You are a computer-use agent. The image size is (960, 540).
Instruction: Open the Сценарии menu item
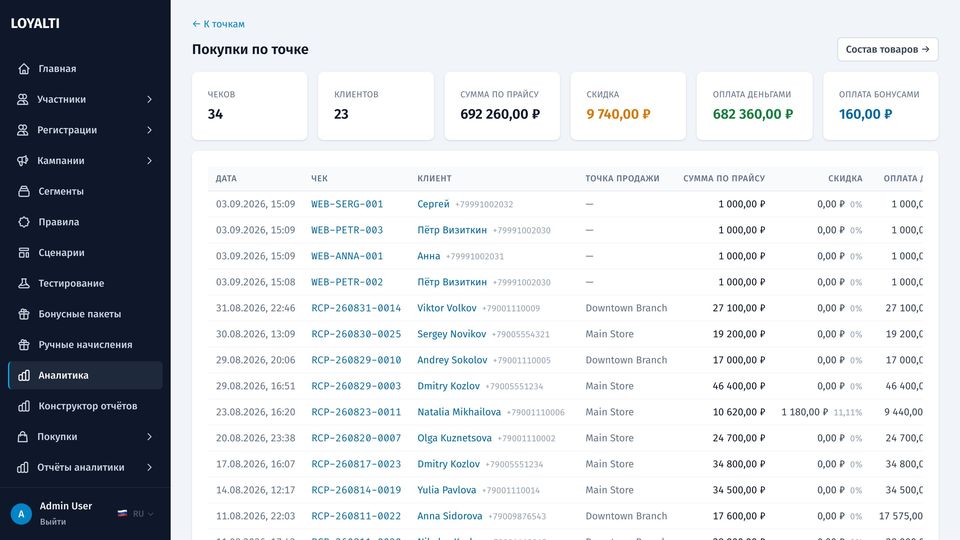coord(85,252)
